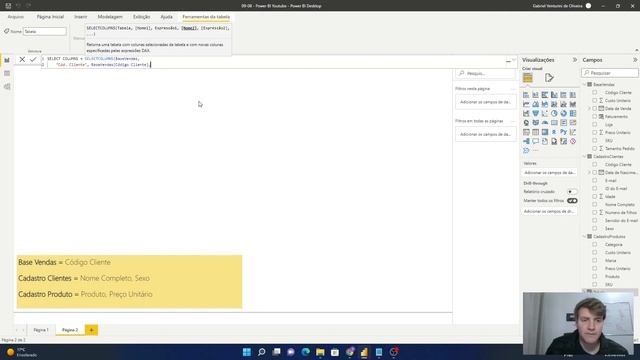The width and height of the screenshot is (640, 360).
Task: Insert a funnel chart visual
Action: (536, 113)
